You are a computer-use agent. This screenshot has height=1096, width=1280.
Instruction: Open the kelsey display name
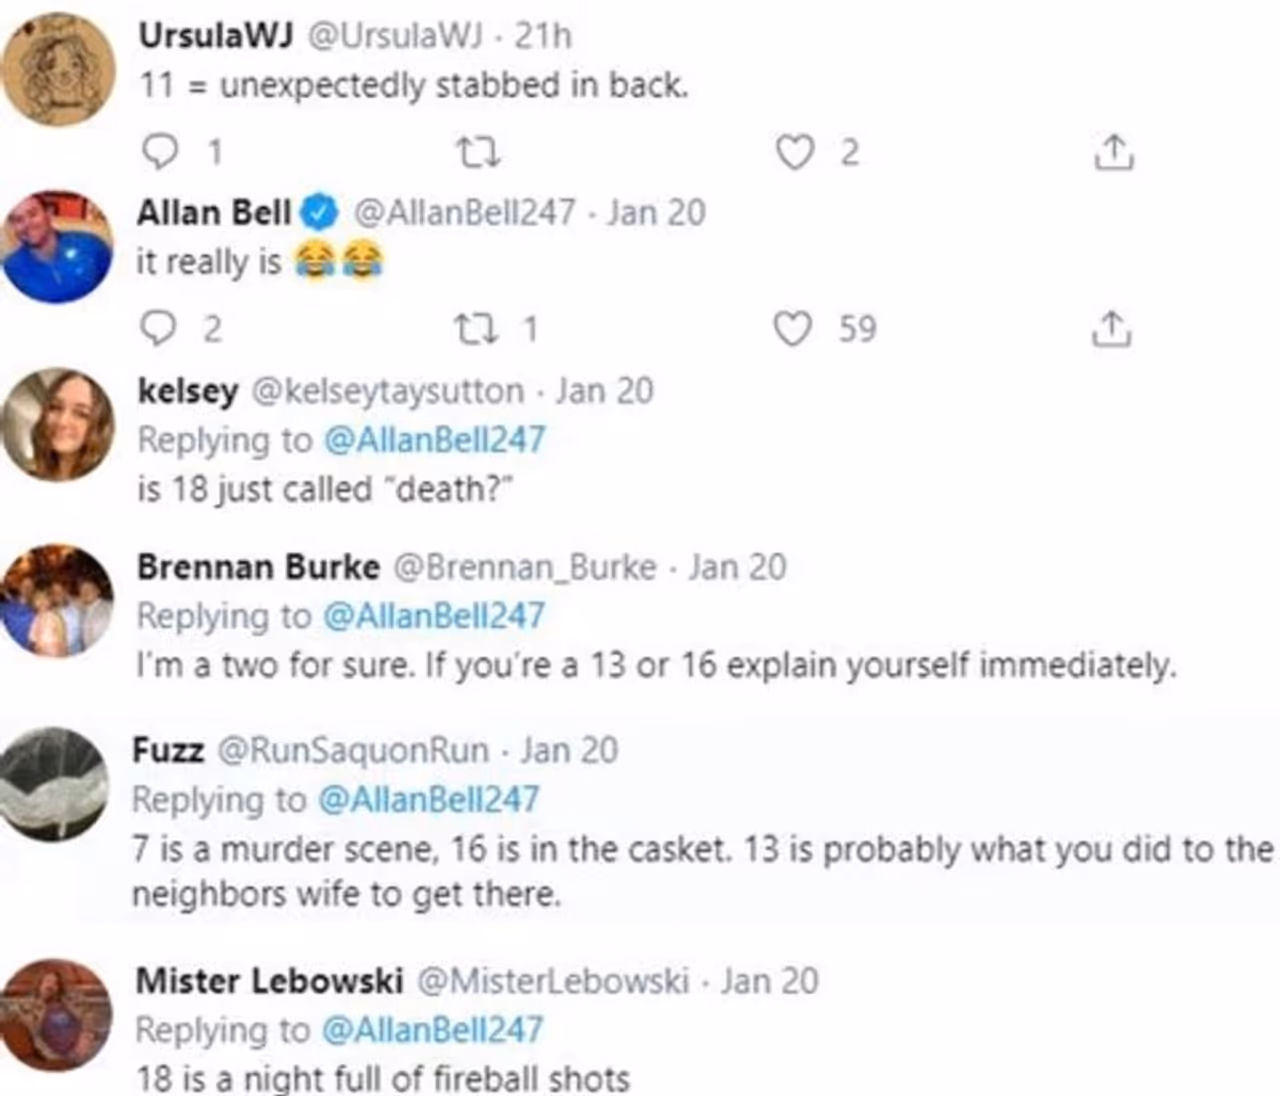click(187, 391)
